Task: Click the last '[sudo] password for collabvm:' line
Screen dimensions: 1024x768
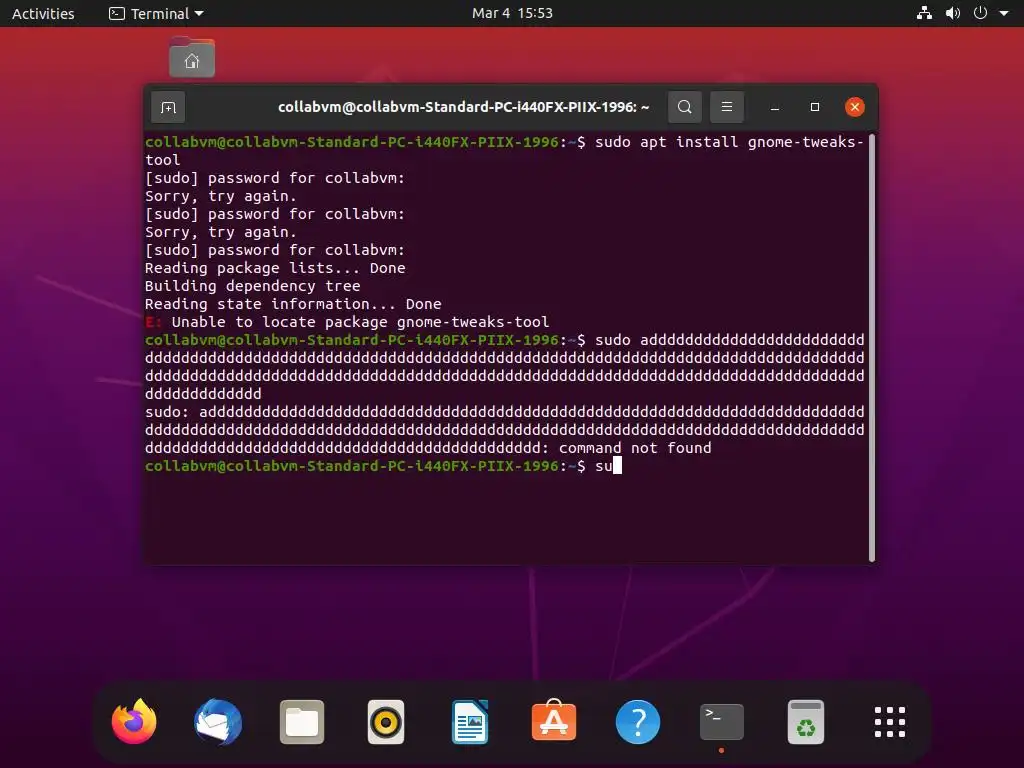Action: 275,250
